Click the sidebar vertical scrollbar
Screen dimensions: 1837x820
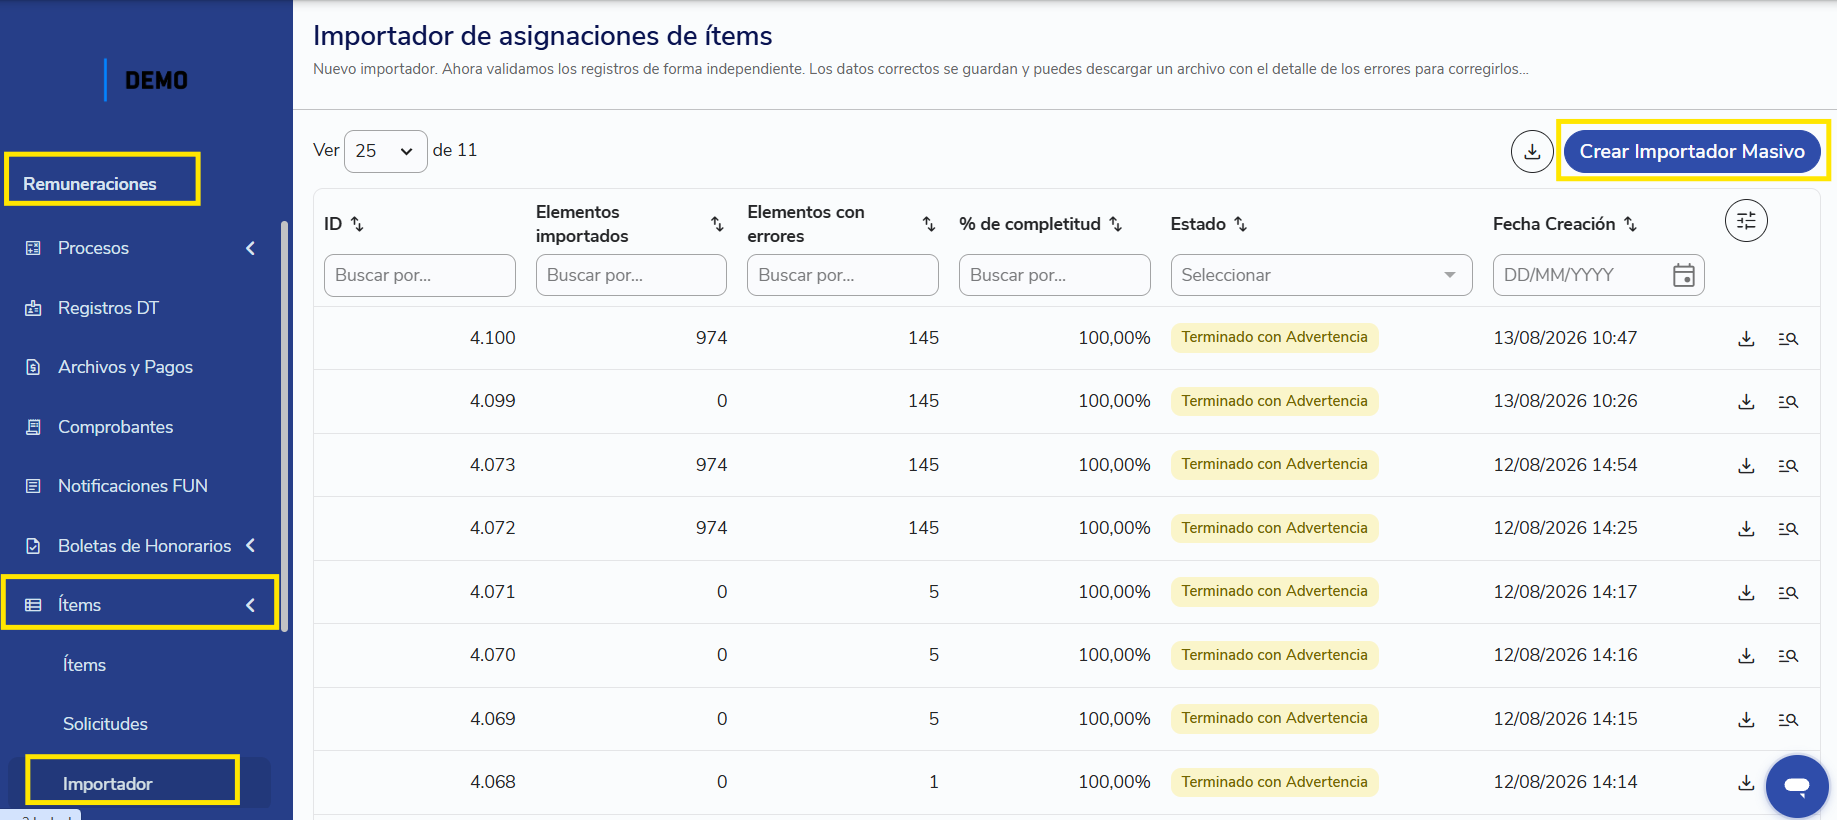(x=284, y=427)
